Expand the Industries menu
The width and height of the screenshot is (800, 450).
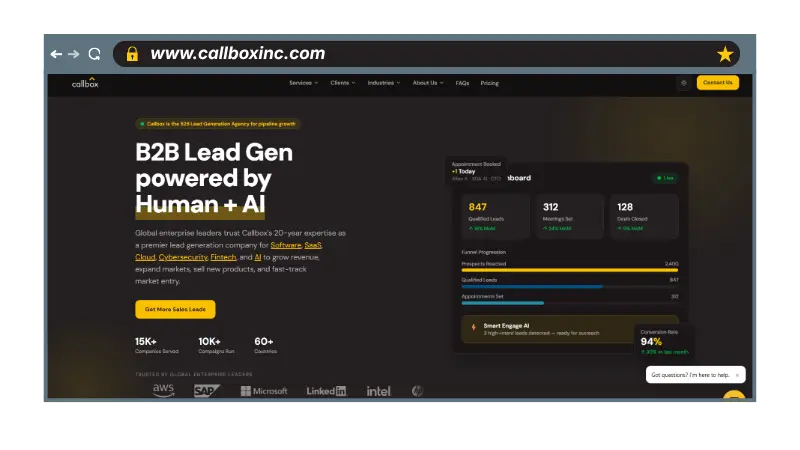point(384,83)
